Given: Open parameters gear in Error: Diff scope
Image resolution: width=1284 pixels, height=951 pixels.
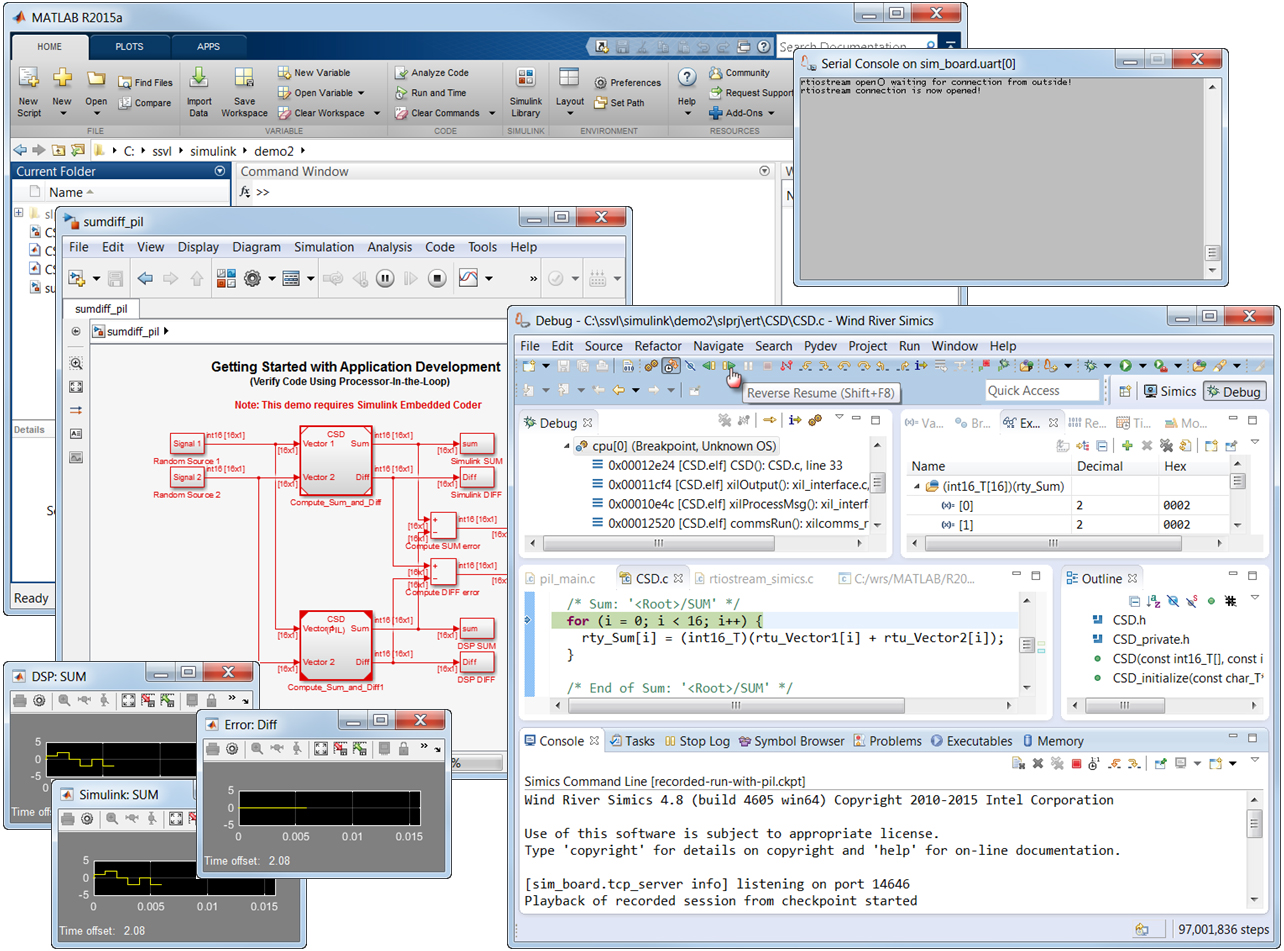Looking at the screenshot, I should [232, 748].
